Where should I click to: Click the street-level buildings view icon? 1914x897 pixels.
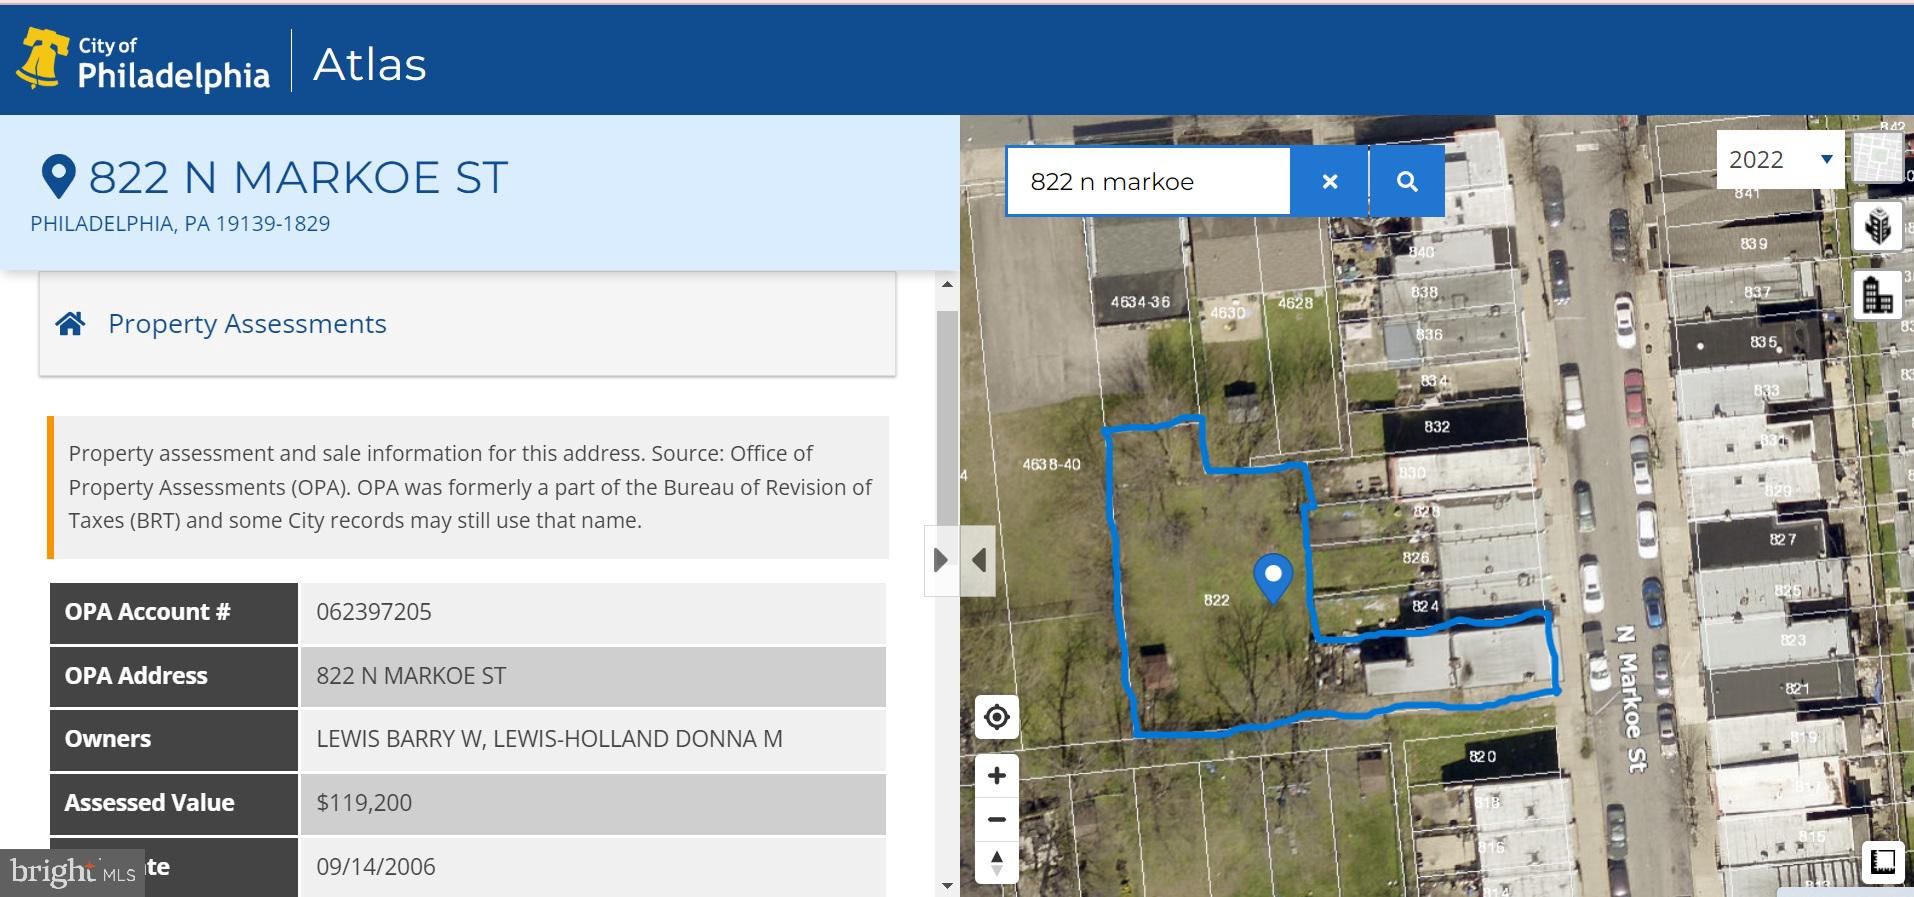coord(1877,295)
